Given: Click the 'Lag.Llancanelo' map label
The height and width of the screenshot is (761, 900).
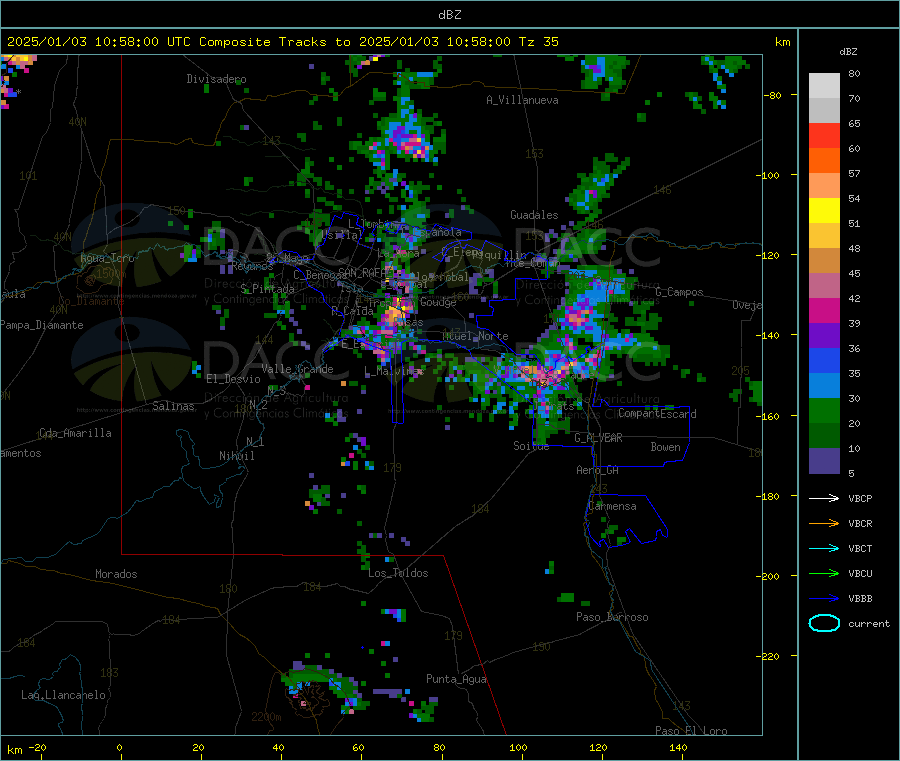Looking at the screenshot, I should pos(63,695).
